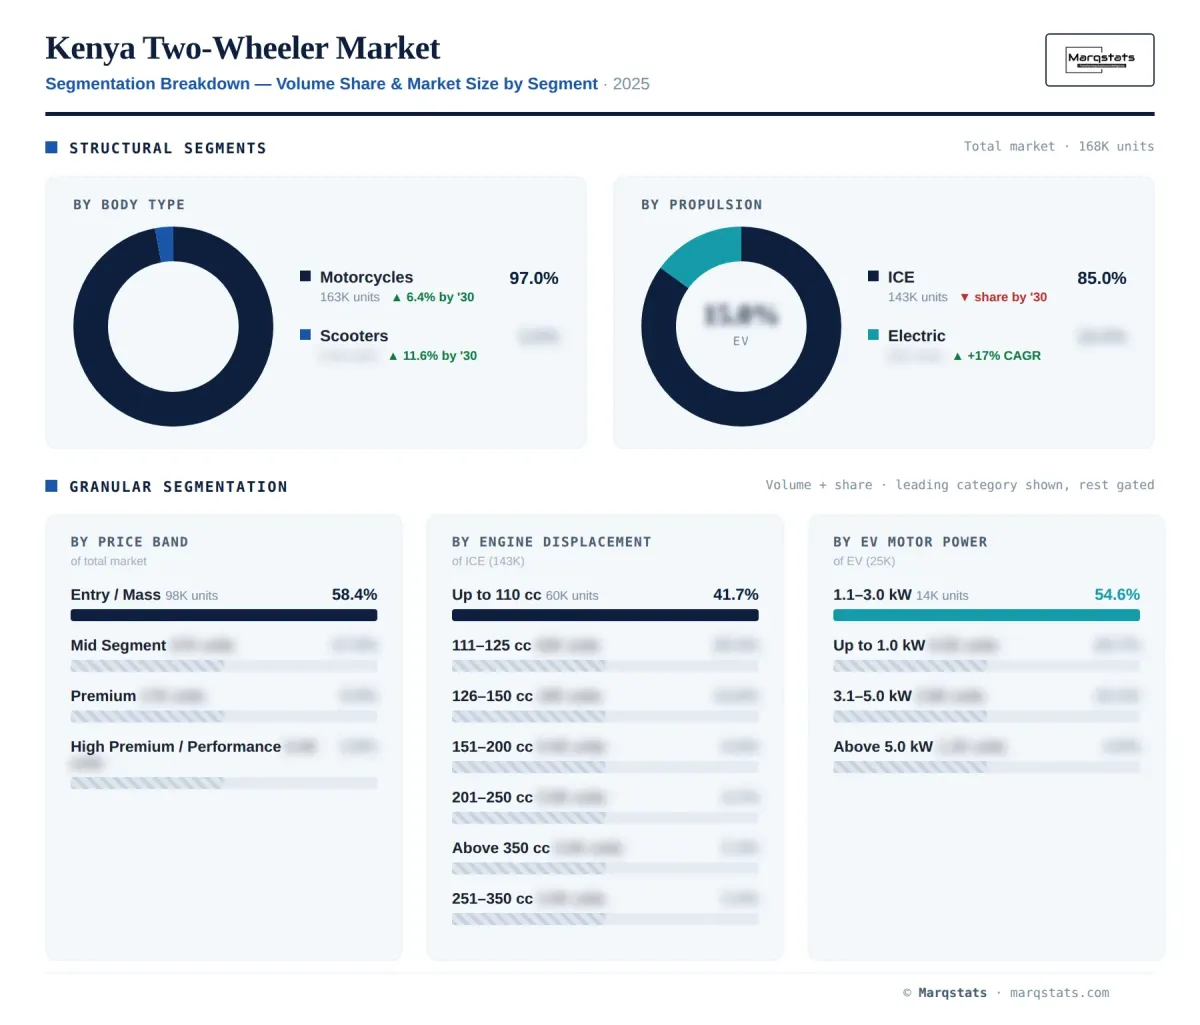1200x1025 pixels.
Task: Click the Scooters legend color square
Action: click(305, 335)
